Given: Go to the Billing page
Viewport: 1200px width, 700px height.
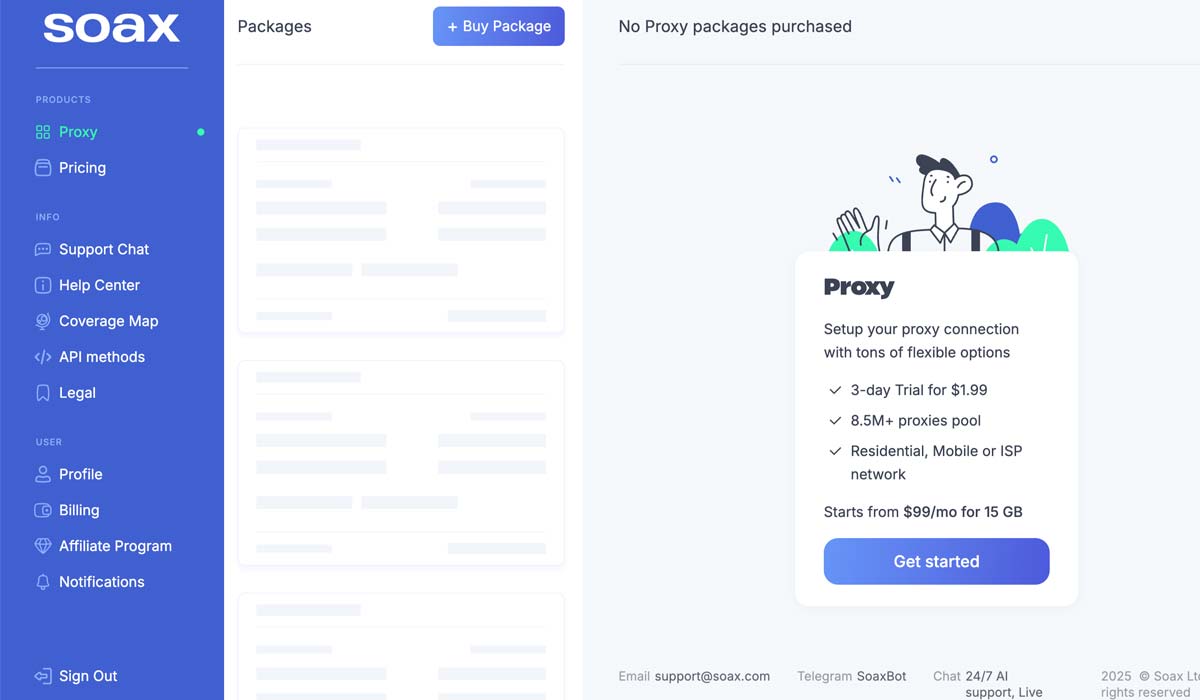Looking at the screenshot, I should click(x=79, y=511).
